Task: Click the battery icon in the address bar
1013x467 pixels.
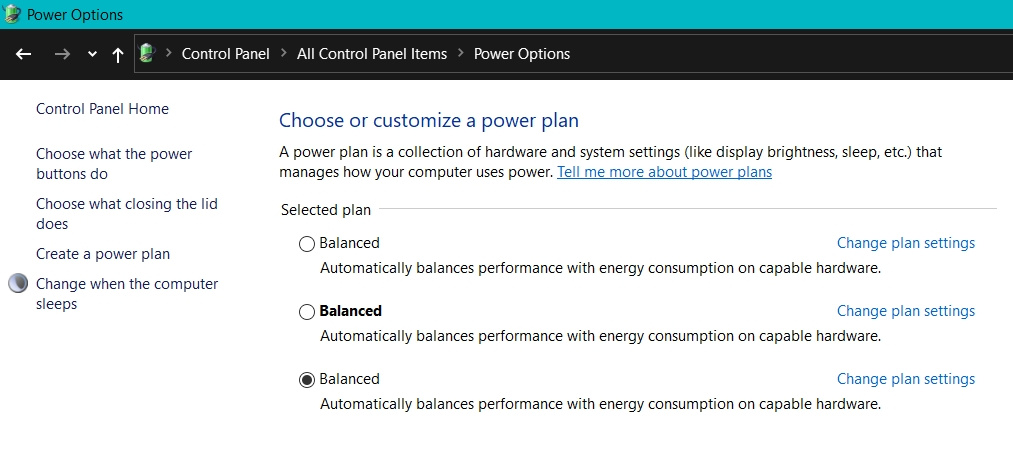Action: click(x=148, y=54)
